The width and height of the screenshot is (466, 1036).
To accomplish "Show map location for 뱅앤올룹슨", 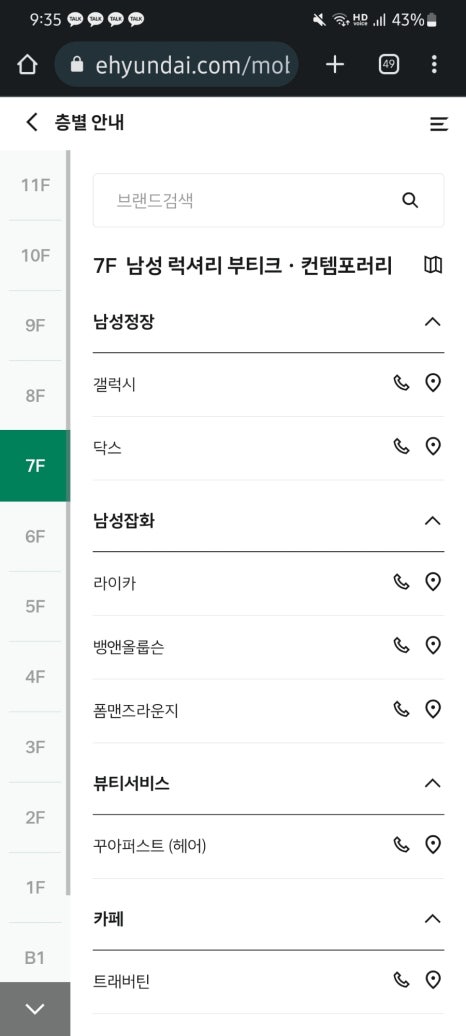I will point(432,646).
